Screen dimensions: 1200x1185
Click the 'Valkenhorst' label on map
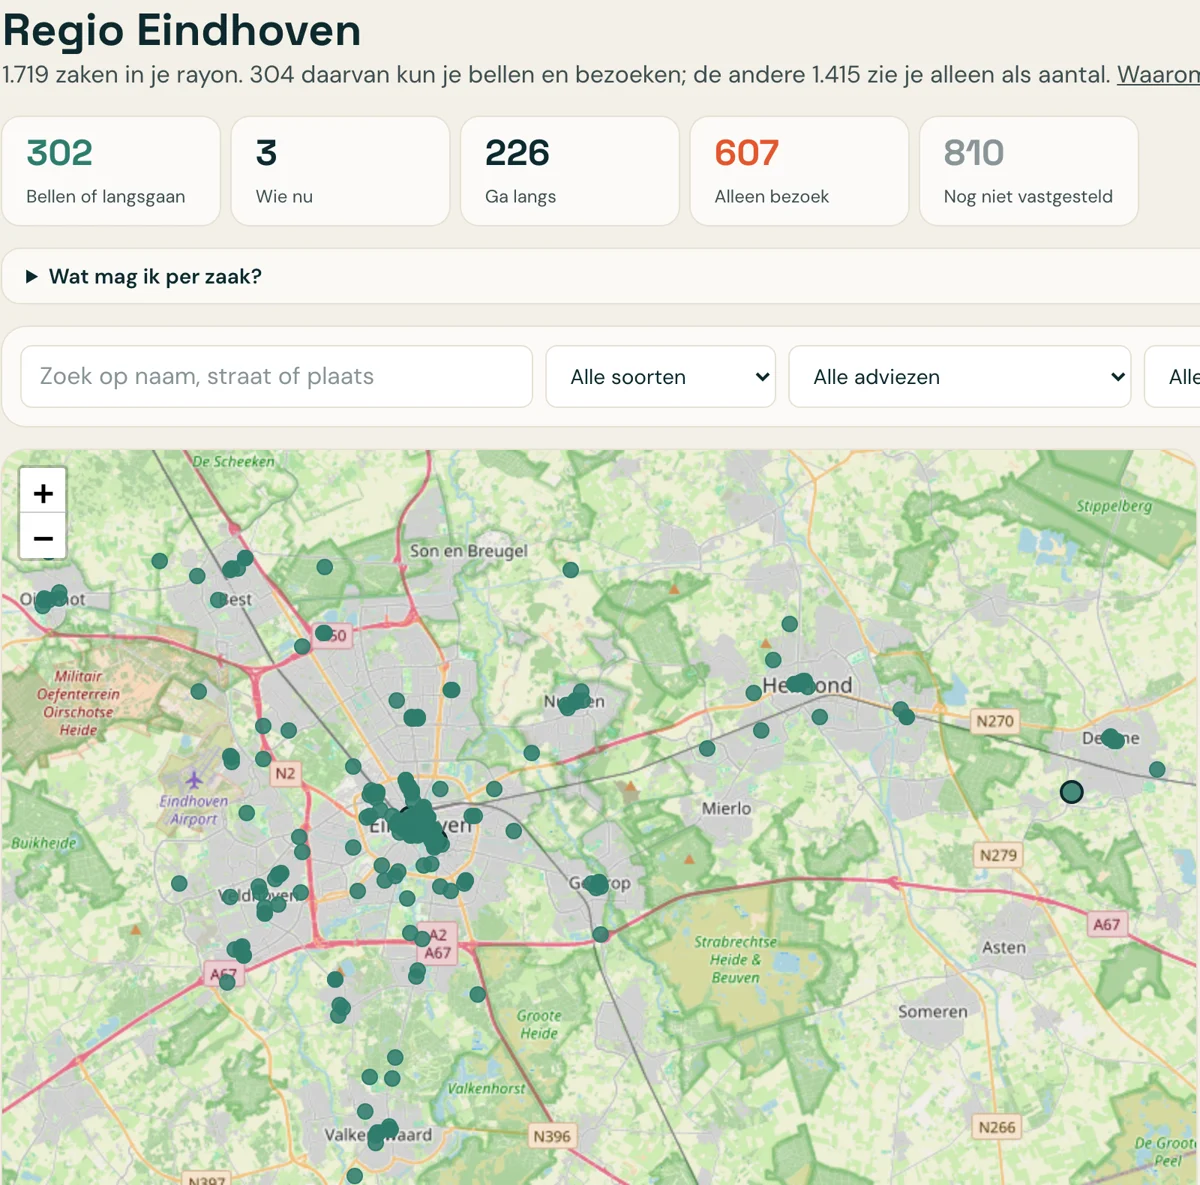(x=486, y=1088)
